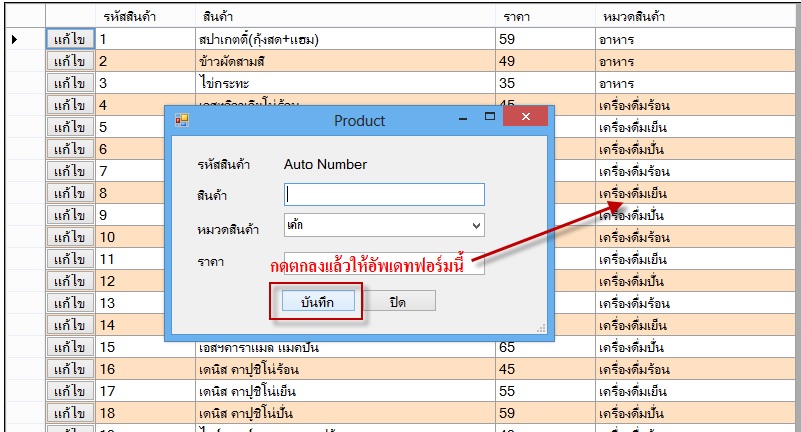The height and width of the screenshot is (432, 801).
Task: Maximize the Product dialog window
Action: point(489,116)
